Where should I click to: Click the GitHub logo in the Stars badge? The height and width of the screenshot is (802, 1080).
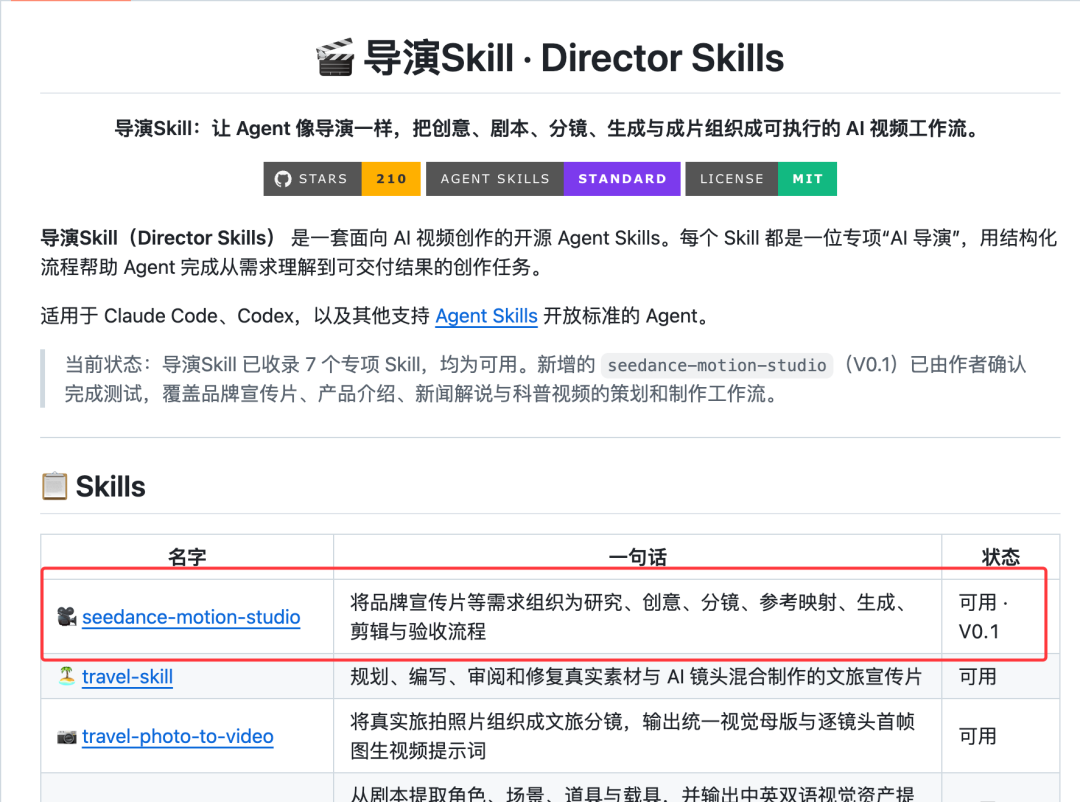pyautogui.click(x=282, y=179)
